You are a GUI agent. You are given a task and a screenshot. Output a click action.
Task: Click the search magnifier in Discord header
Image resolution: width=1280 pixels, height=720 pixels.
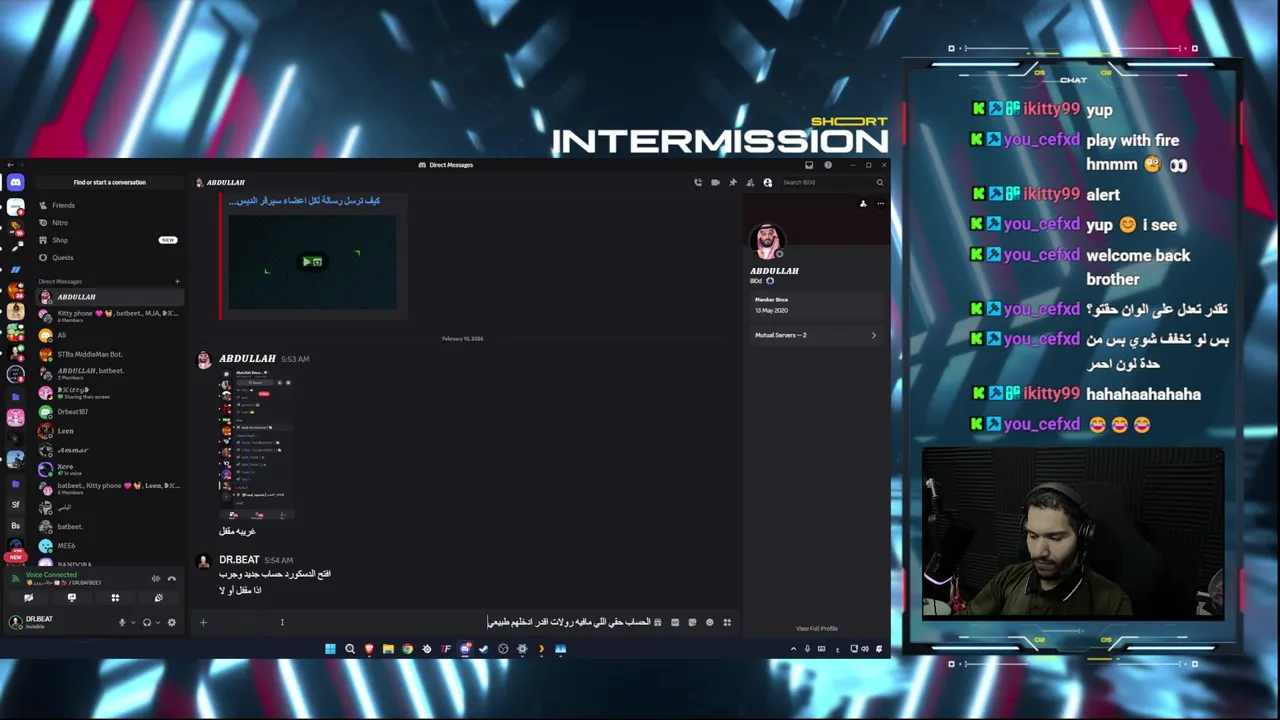pyautogui.click(x=880, y=182)
